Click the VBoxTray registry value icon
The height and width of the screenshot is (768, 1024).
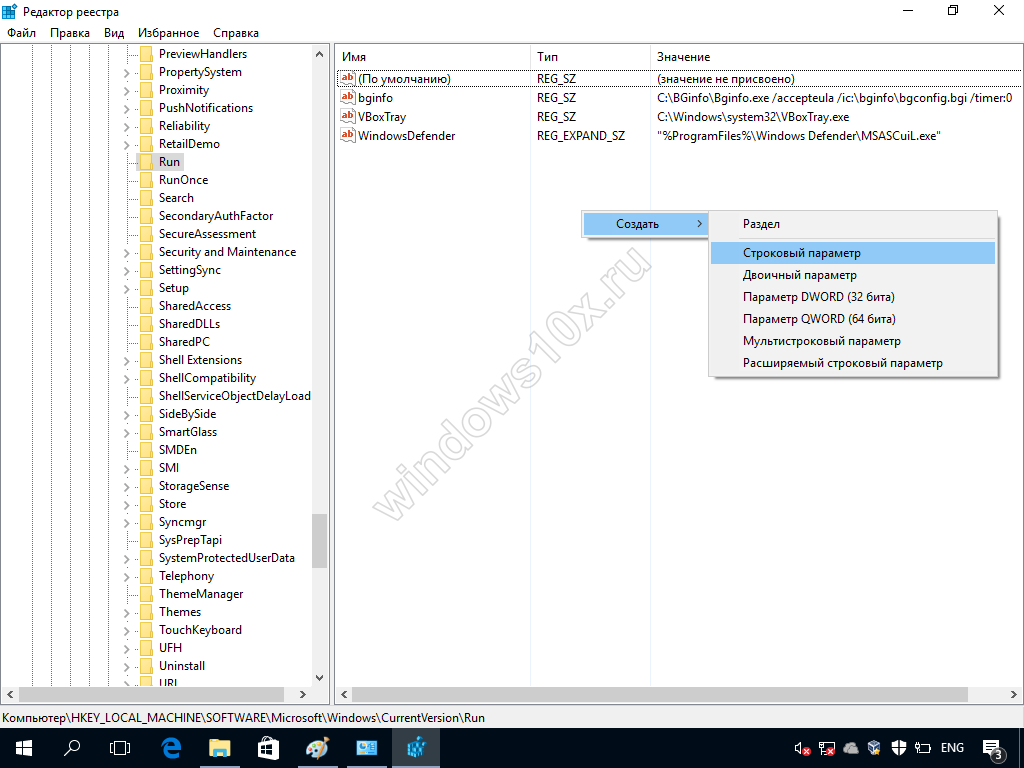[348, 117]
